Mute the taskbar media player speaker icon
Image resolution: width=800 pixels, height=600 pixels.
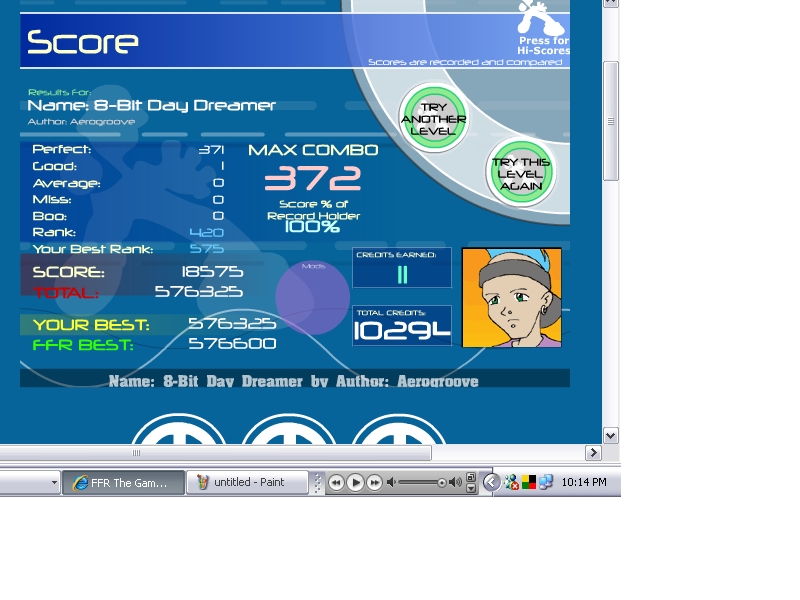pos(391,482)
